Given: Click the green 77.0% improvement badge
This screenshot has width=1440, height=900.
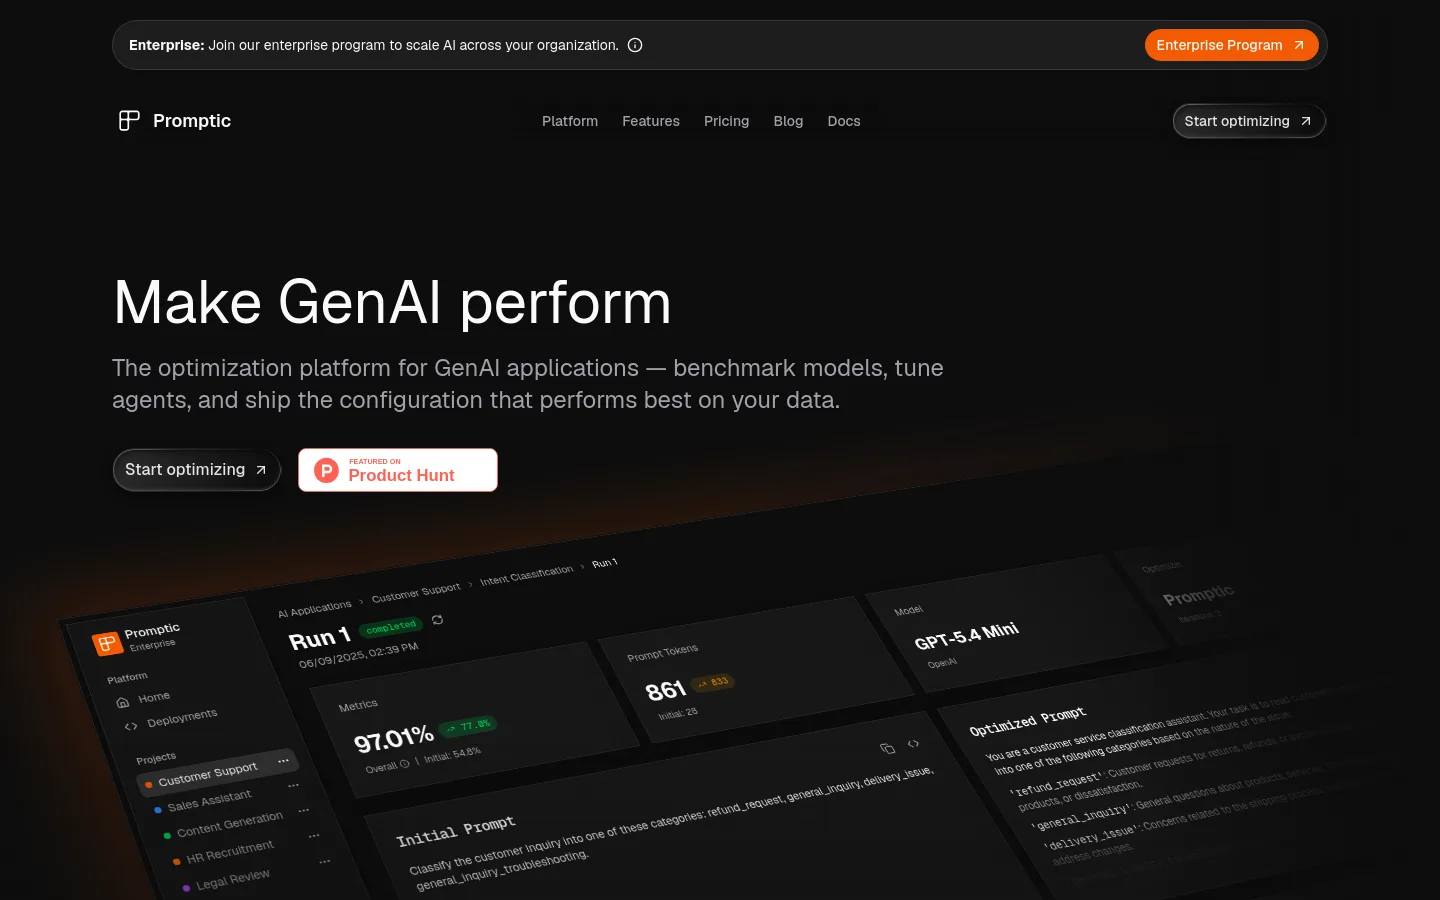Looking at the screenshot, I should 468,726.
